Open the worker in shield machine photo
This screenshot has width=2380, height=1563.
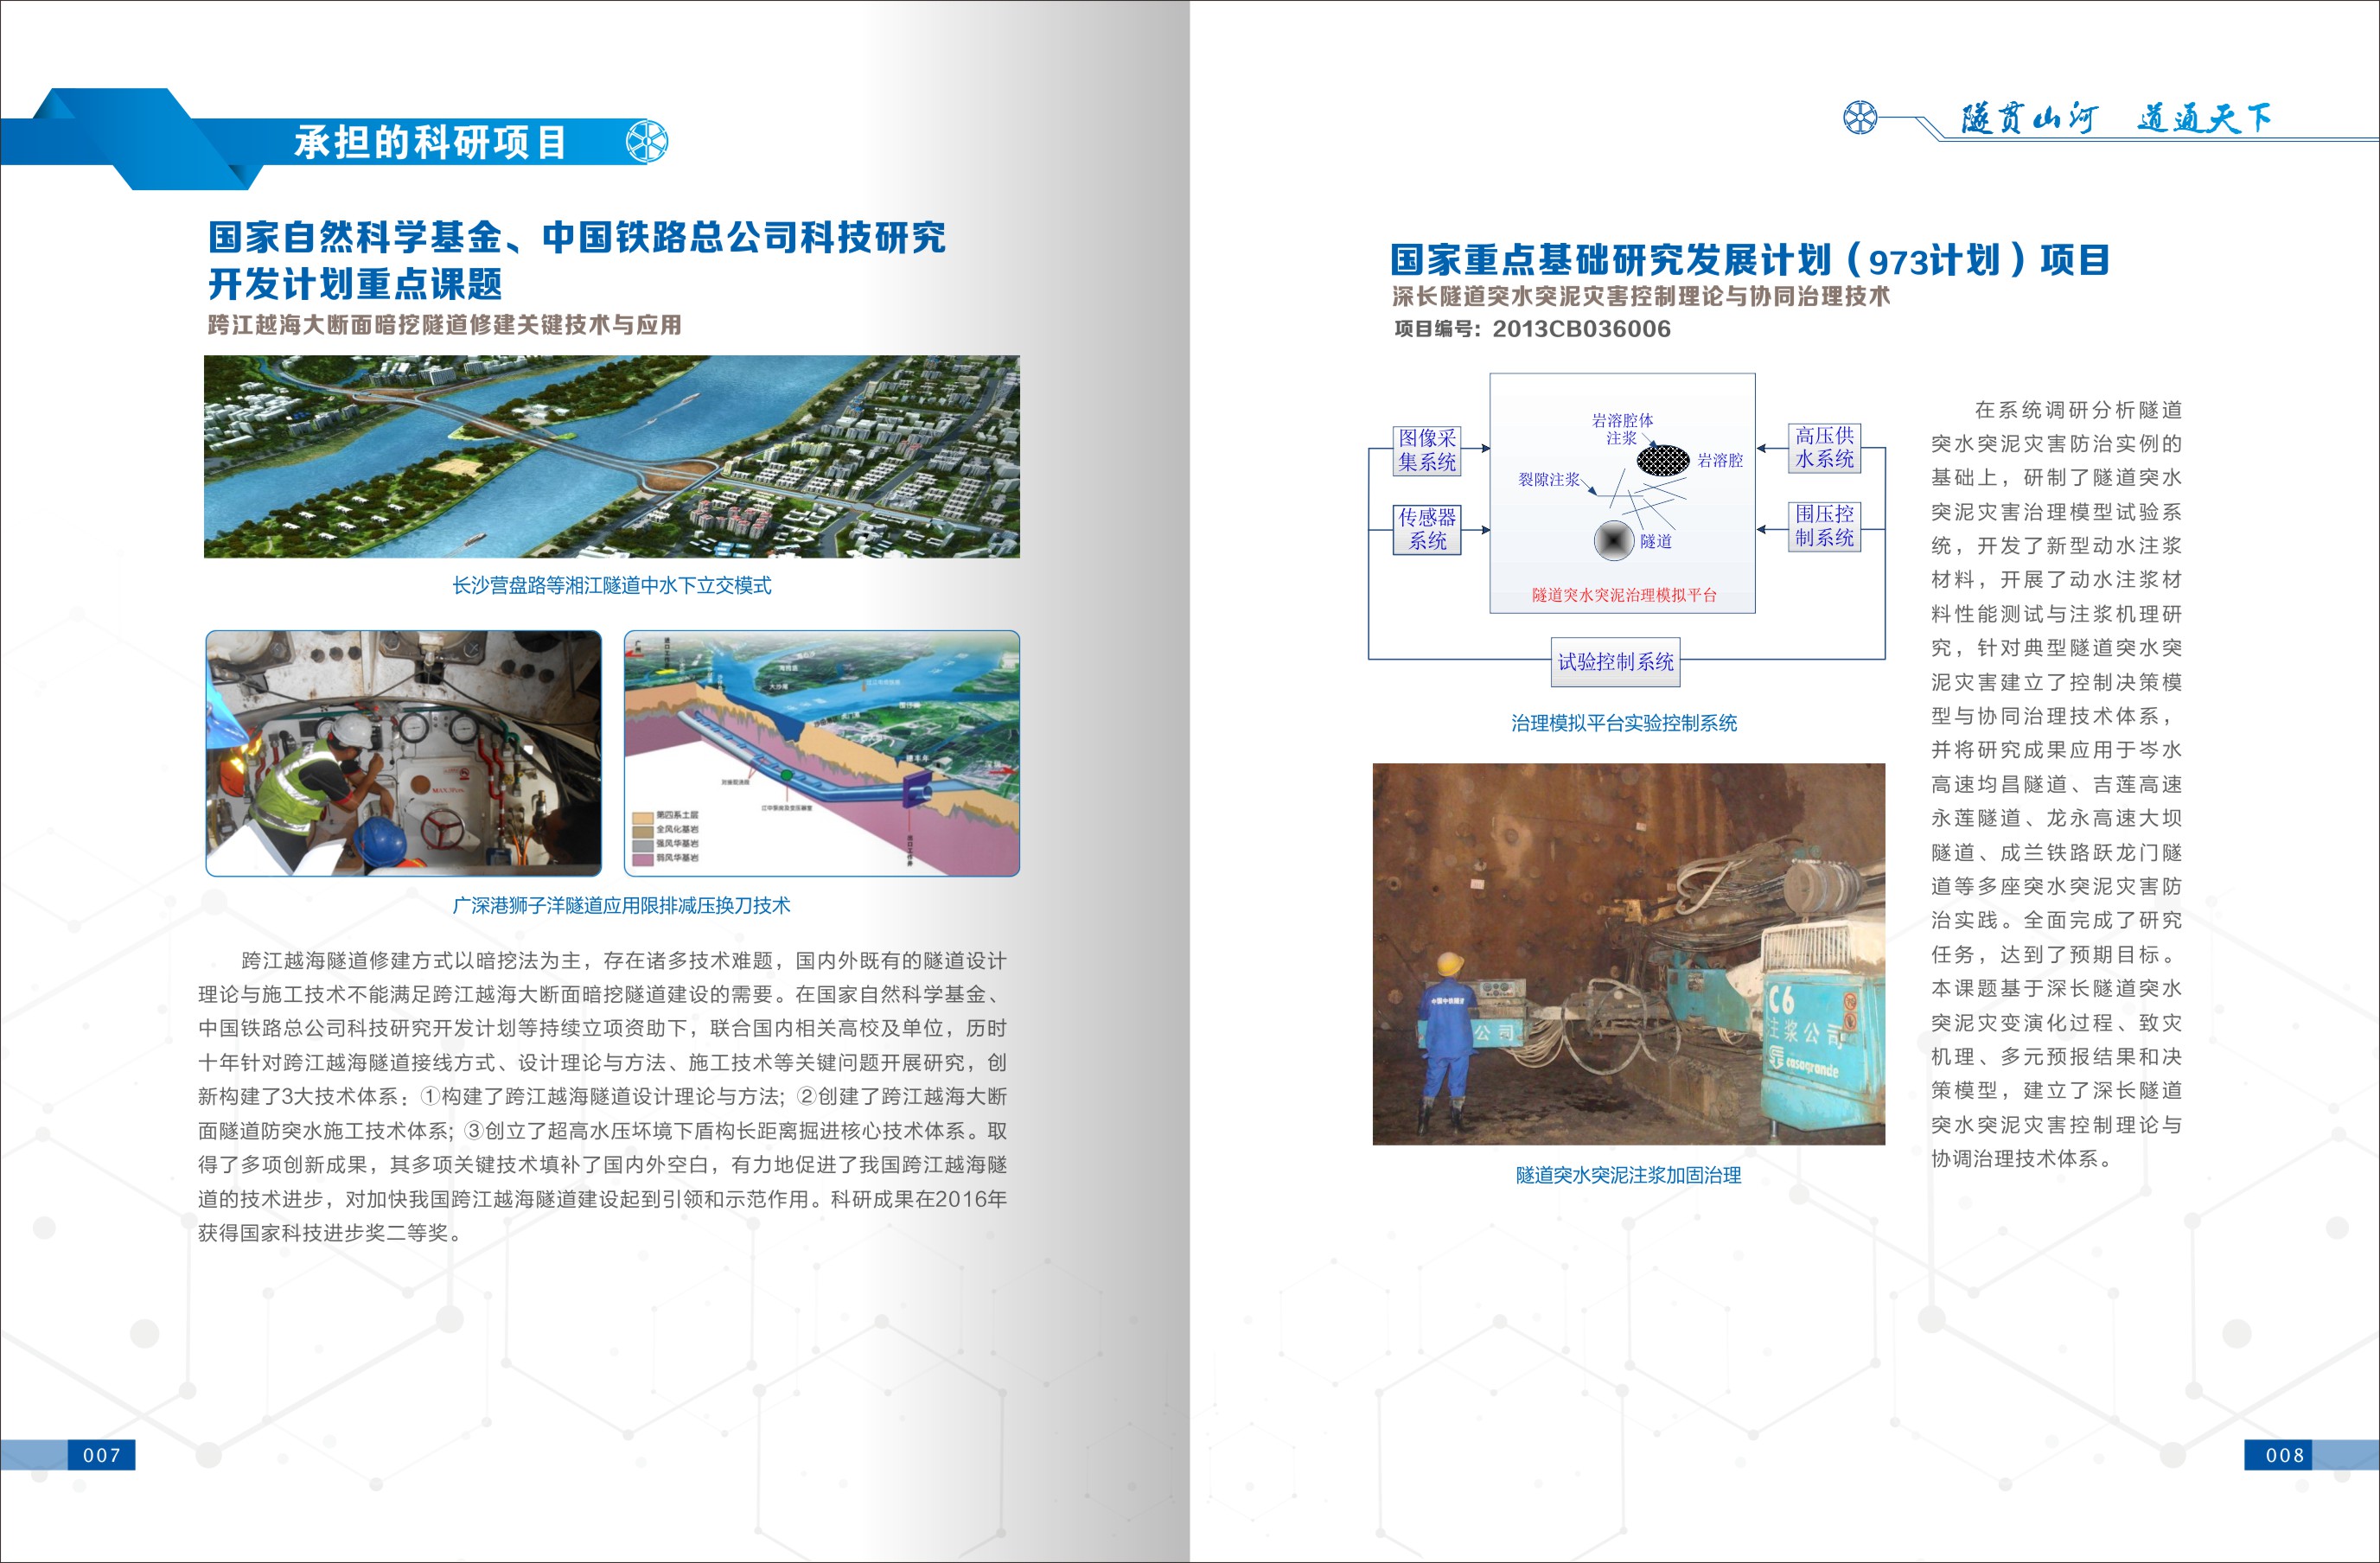point(403,753)
